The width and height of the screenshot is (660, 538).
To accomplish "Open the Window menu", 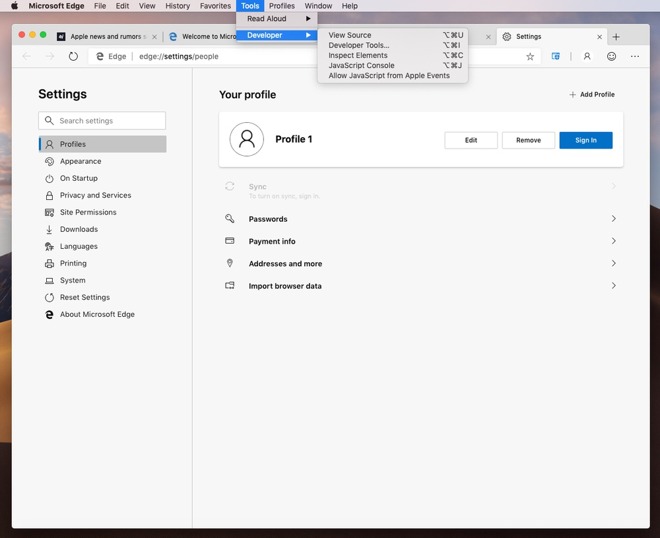I will click(x=318, y=6).
